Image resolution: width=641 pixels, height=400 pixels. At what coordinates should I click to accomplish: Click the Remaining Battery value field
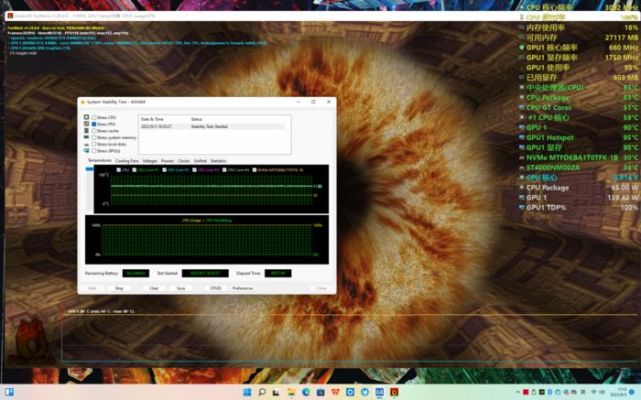[x=136, y=273]
